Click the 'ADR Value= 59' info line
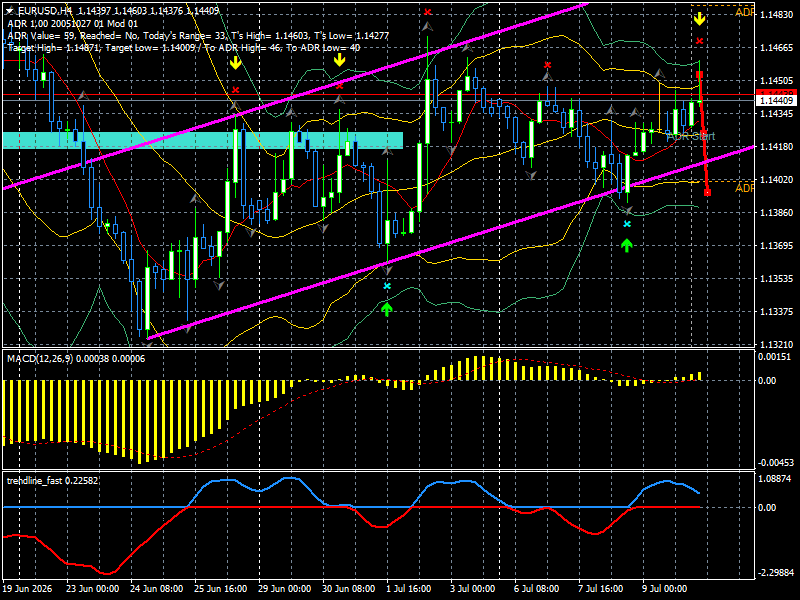Screen dimensions: 800x600 pos(198,36)
